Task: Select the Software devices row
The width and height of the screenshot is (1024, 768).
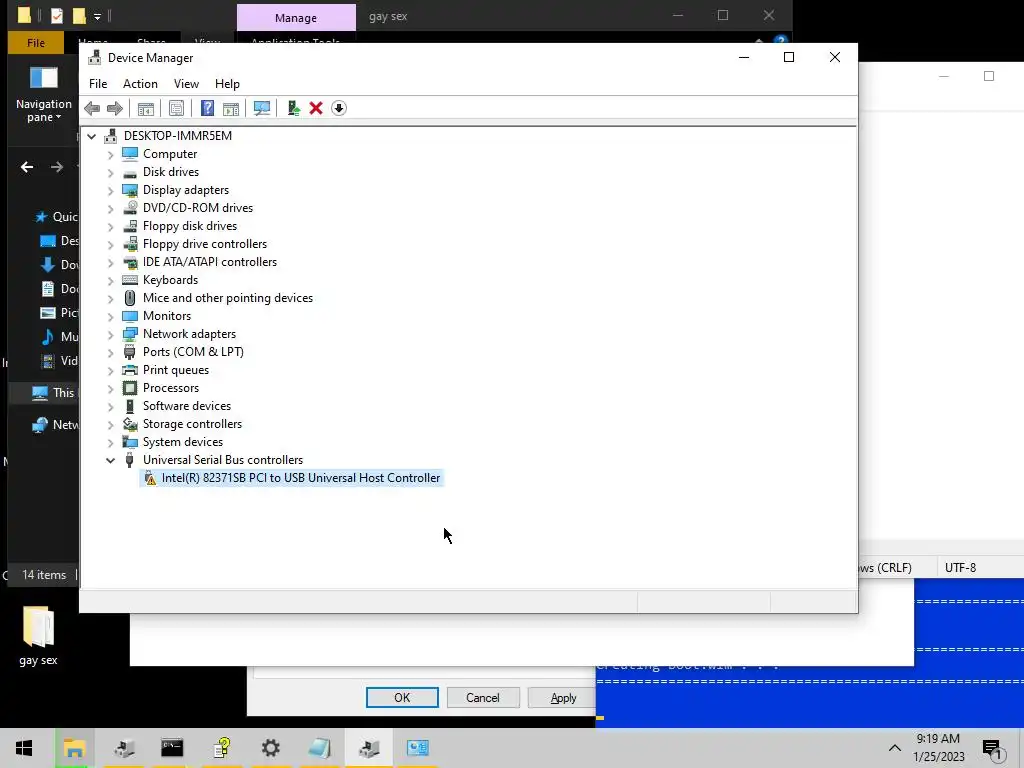Action: (187, 406)
